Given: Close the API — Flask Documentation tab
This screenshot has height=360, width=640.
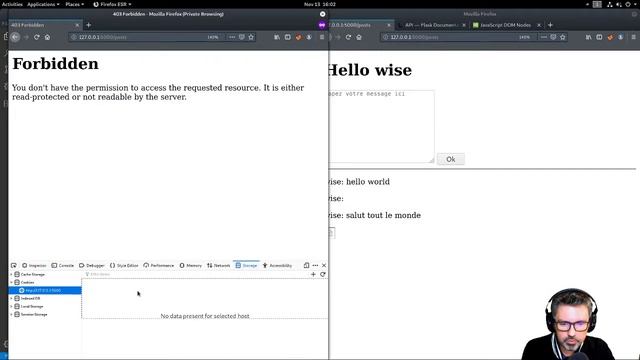Looking at the screenshot, I should (x=464, y=25).
